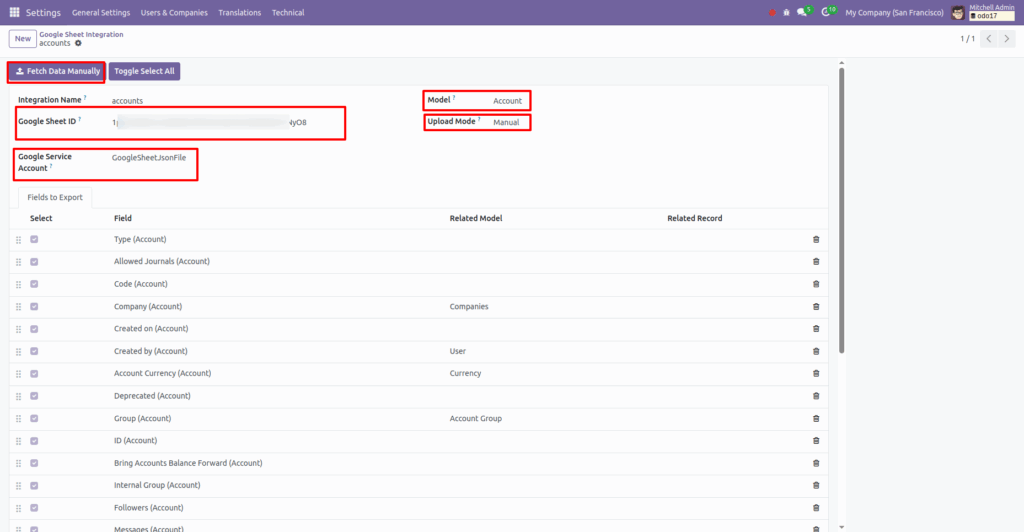This screenshot has height=532, width=1024.
Task: Click the Related Model column header
Action: point(475,218)
